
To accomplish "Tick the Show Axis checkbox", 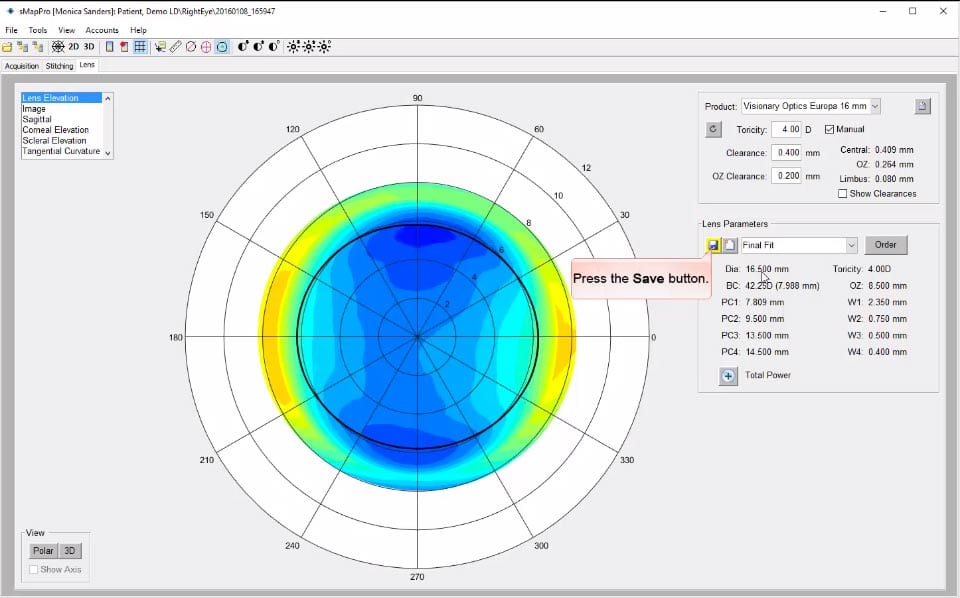I will (34, 570).
